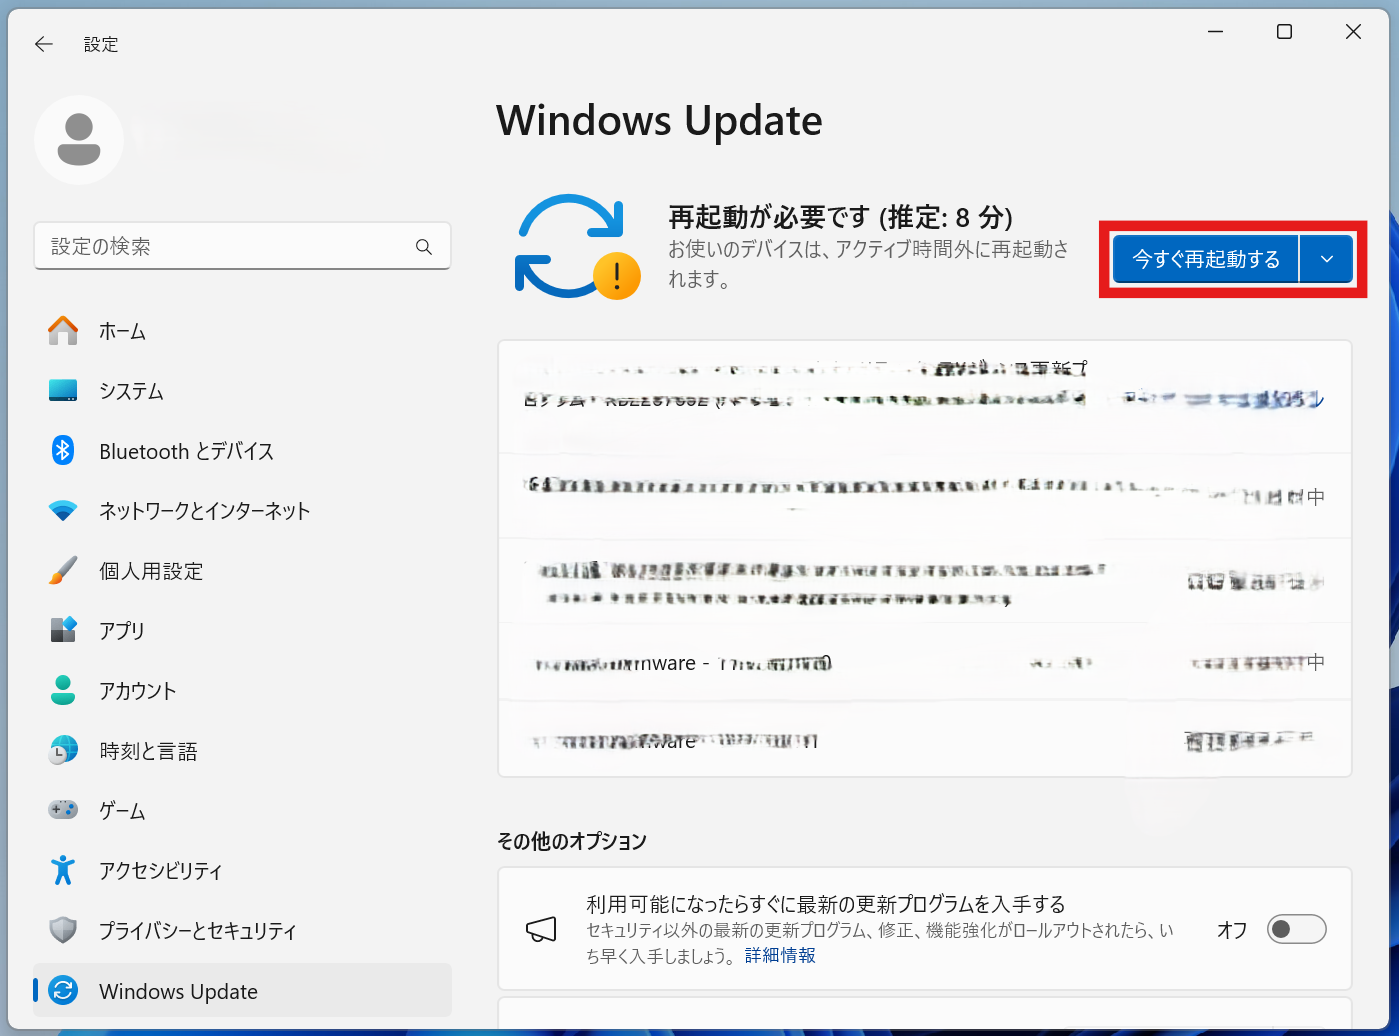Click the 利用可能になったらすぐに最新の更新プログラムを入手する text
The height and width of the screenshot is (1036, 1399).
[826, 904]
